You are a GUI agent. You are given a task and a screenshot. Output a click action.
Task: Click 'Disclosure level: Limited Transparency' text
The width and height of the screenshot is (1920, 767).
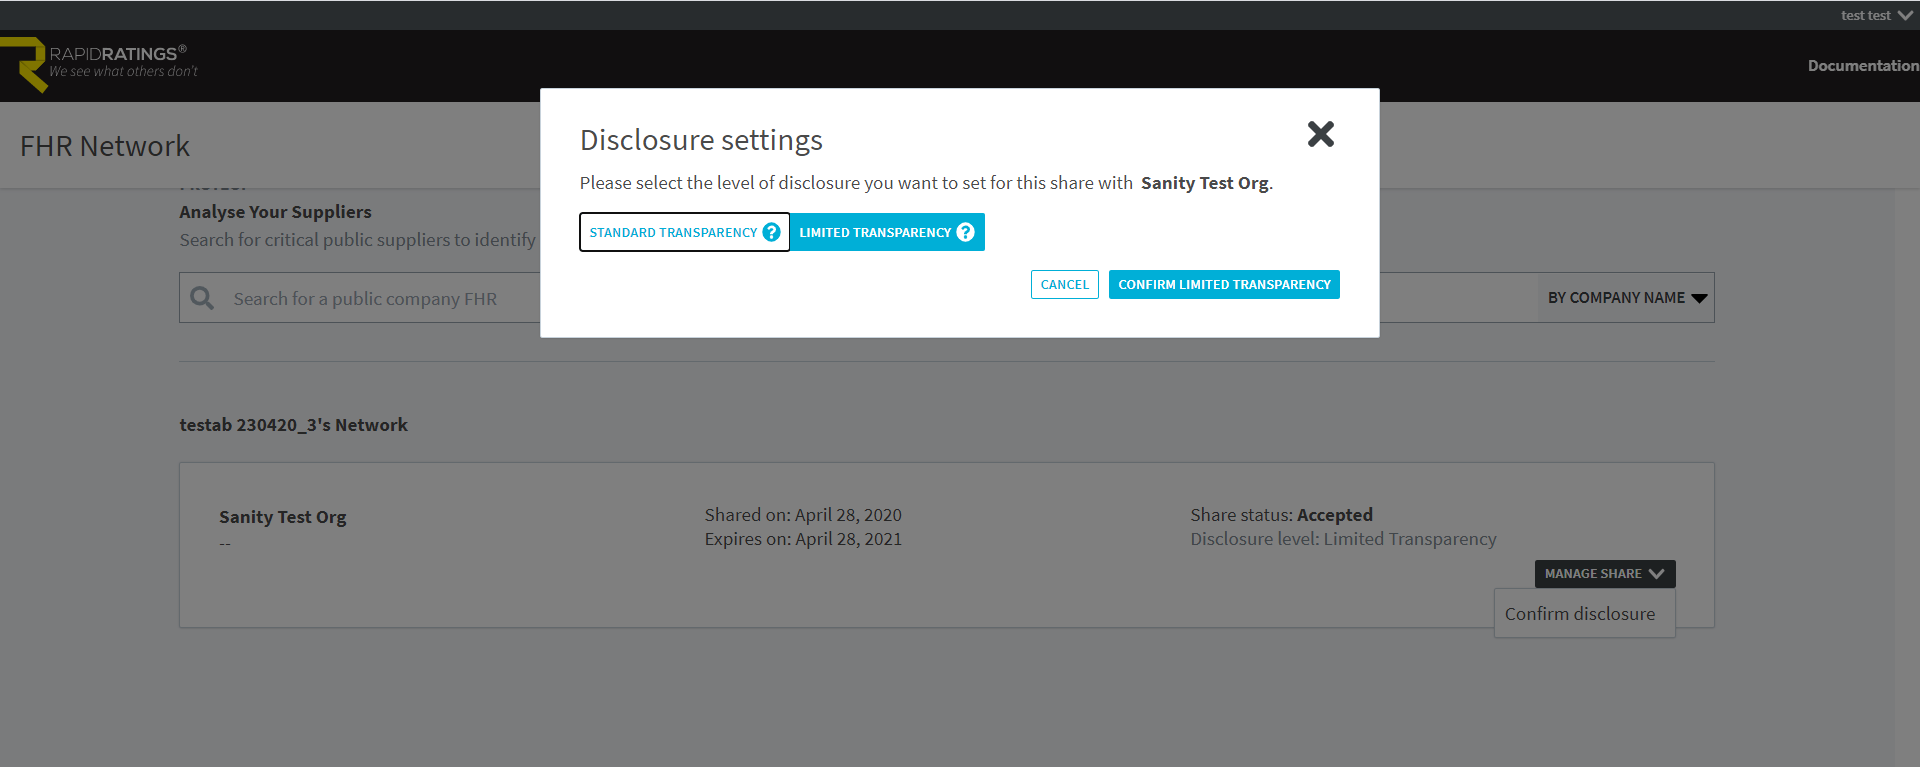coord(1343,539)
